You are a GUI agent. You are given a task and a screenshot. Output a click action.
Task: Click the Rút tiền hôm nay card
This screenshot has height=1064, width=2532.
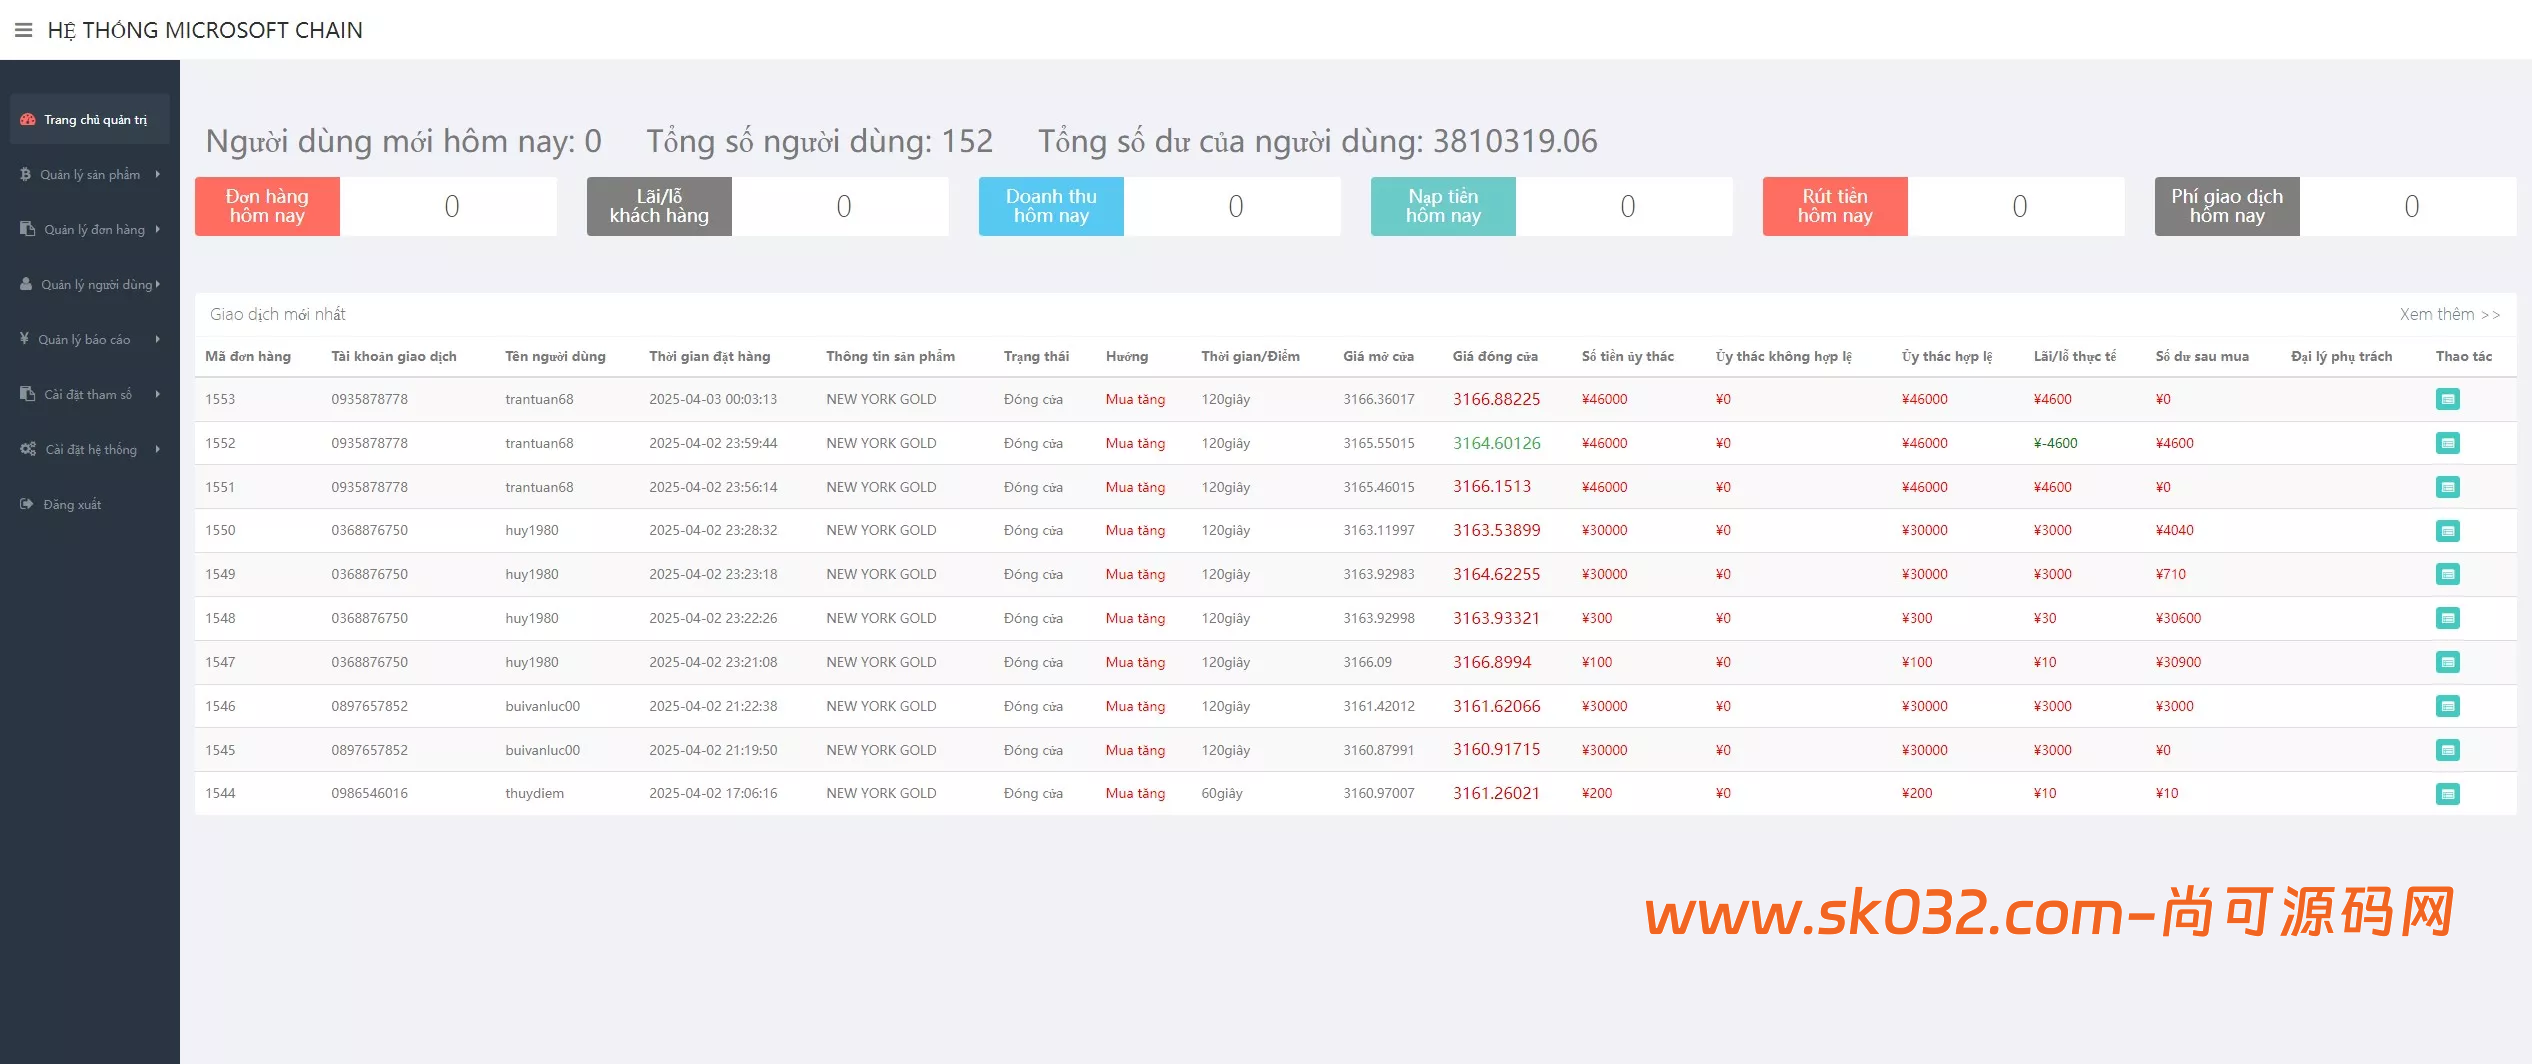pos(1835,206)
